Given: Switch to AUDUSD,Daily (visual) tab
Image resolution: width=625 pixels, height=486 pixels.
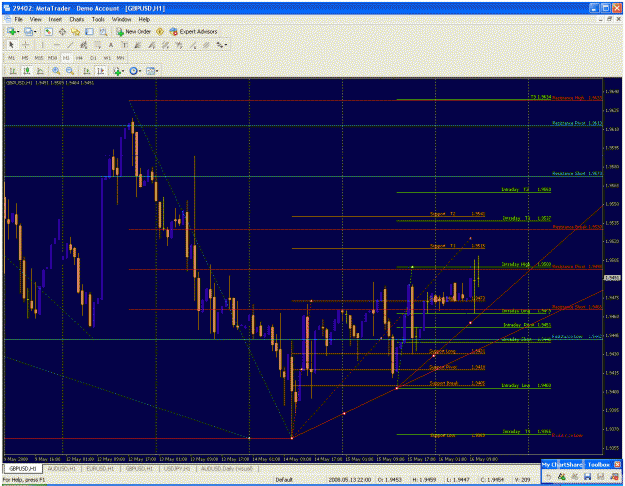Looking at the screenshot, I should [227, 469].
